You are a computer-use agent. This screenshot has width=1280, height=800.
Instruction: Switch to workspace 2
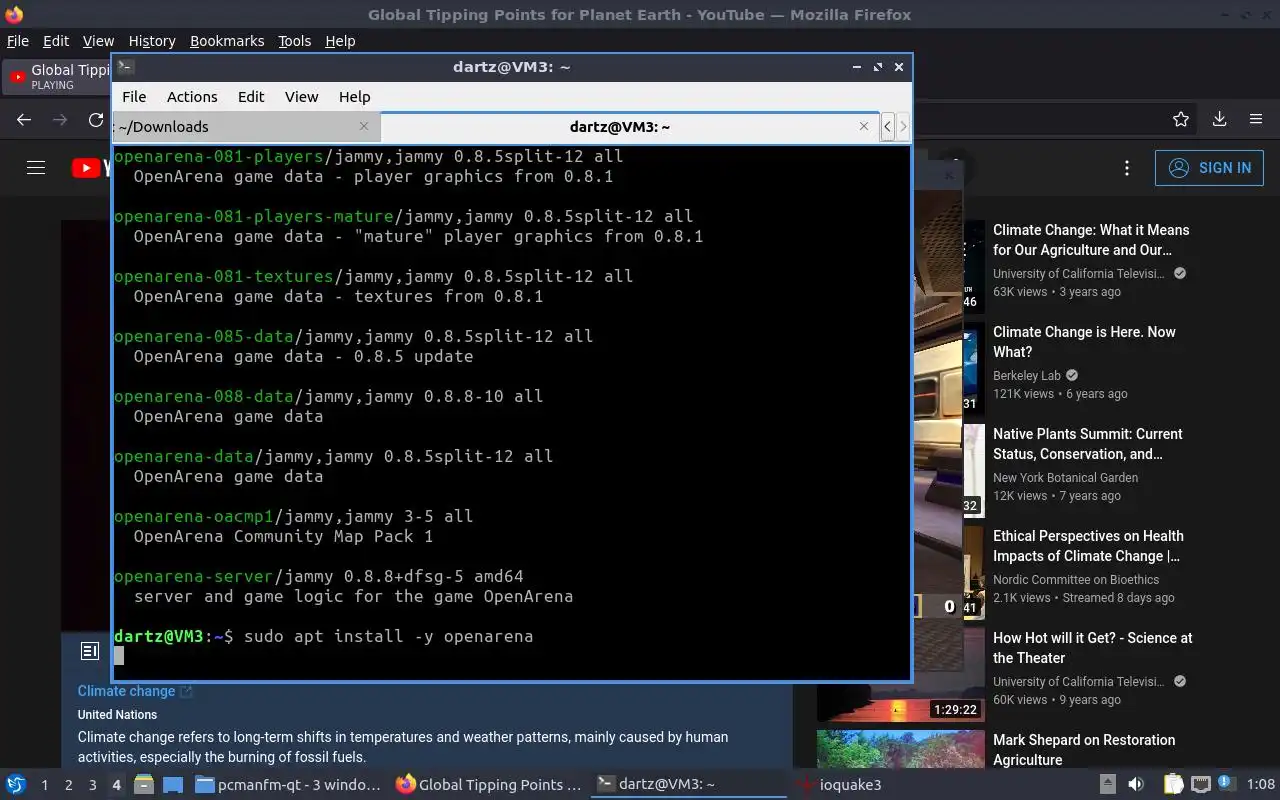click(x=68, y=785)
